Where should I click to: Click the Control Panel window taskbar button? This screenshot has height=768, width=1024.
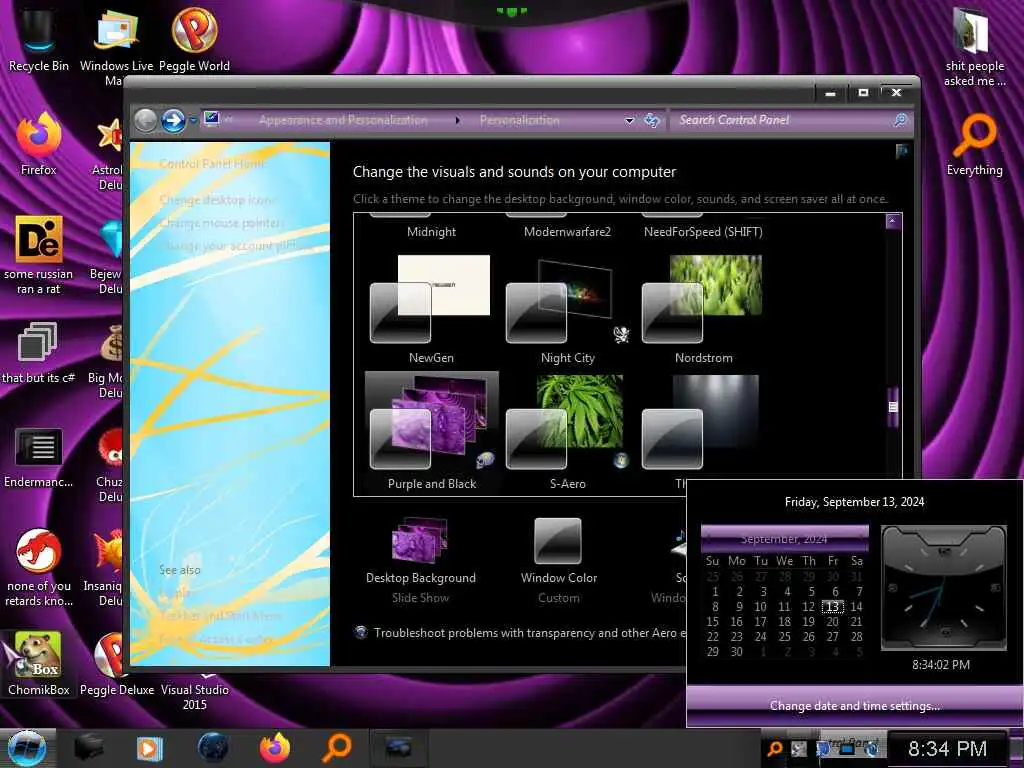[x=398, y=748]
